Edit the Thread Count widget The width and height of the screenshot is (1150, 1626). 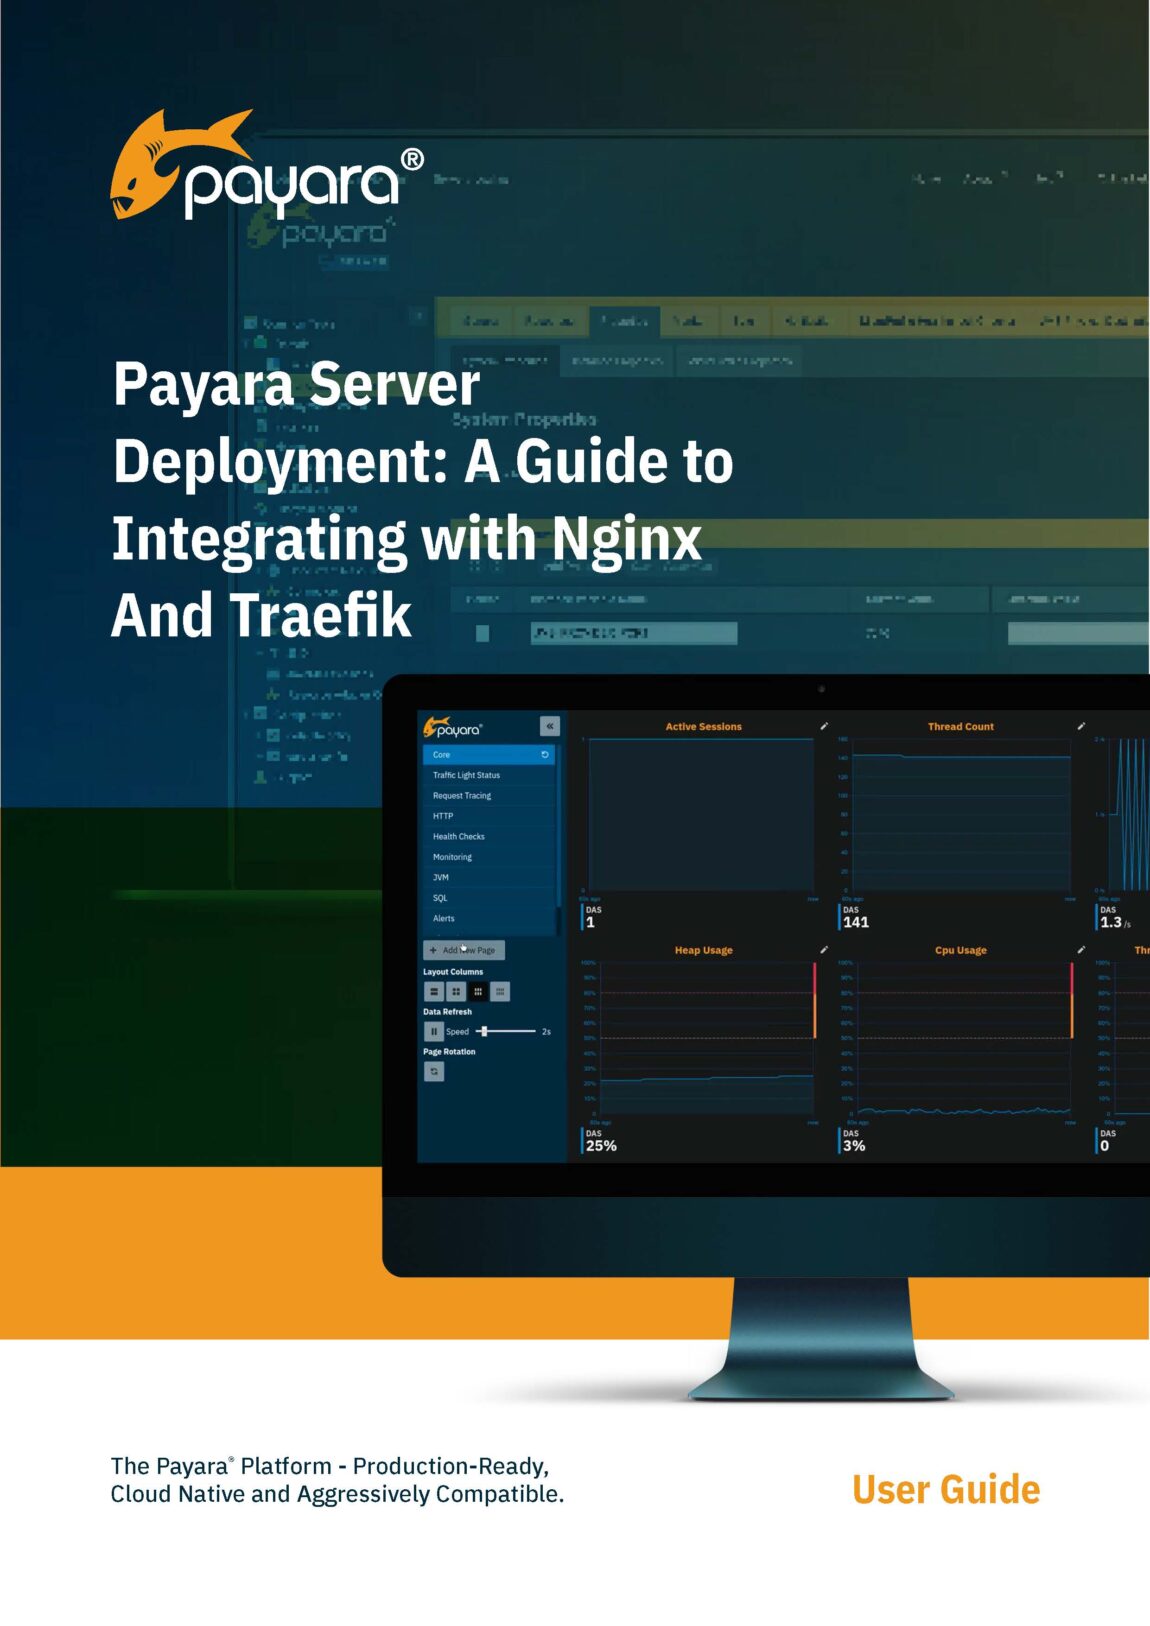tap(1081, 726)
